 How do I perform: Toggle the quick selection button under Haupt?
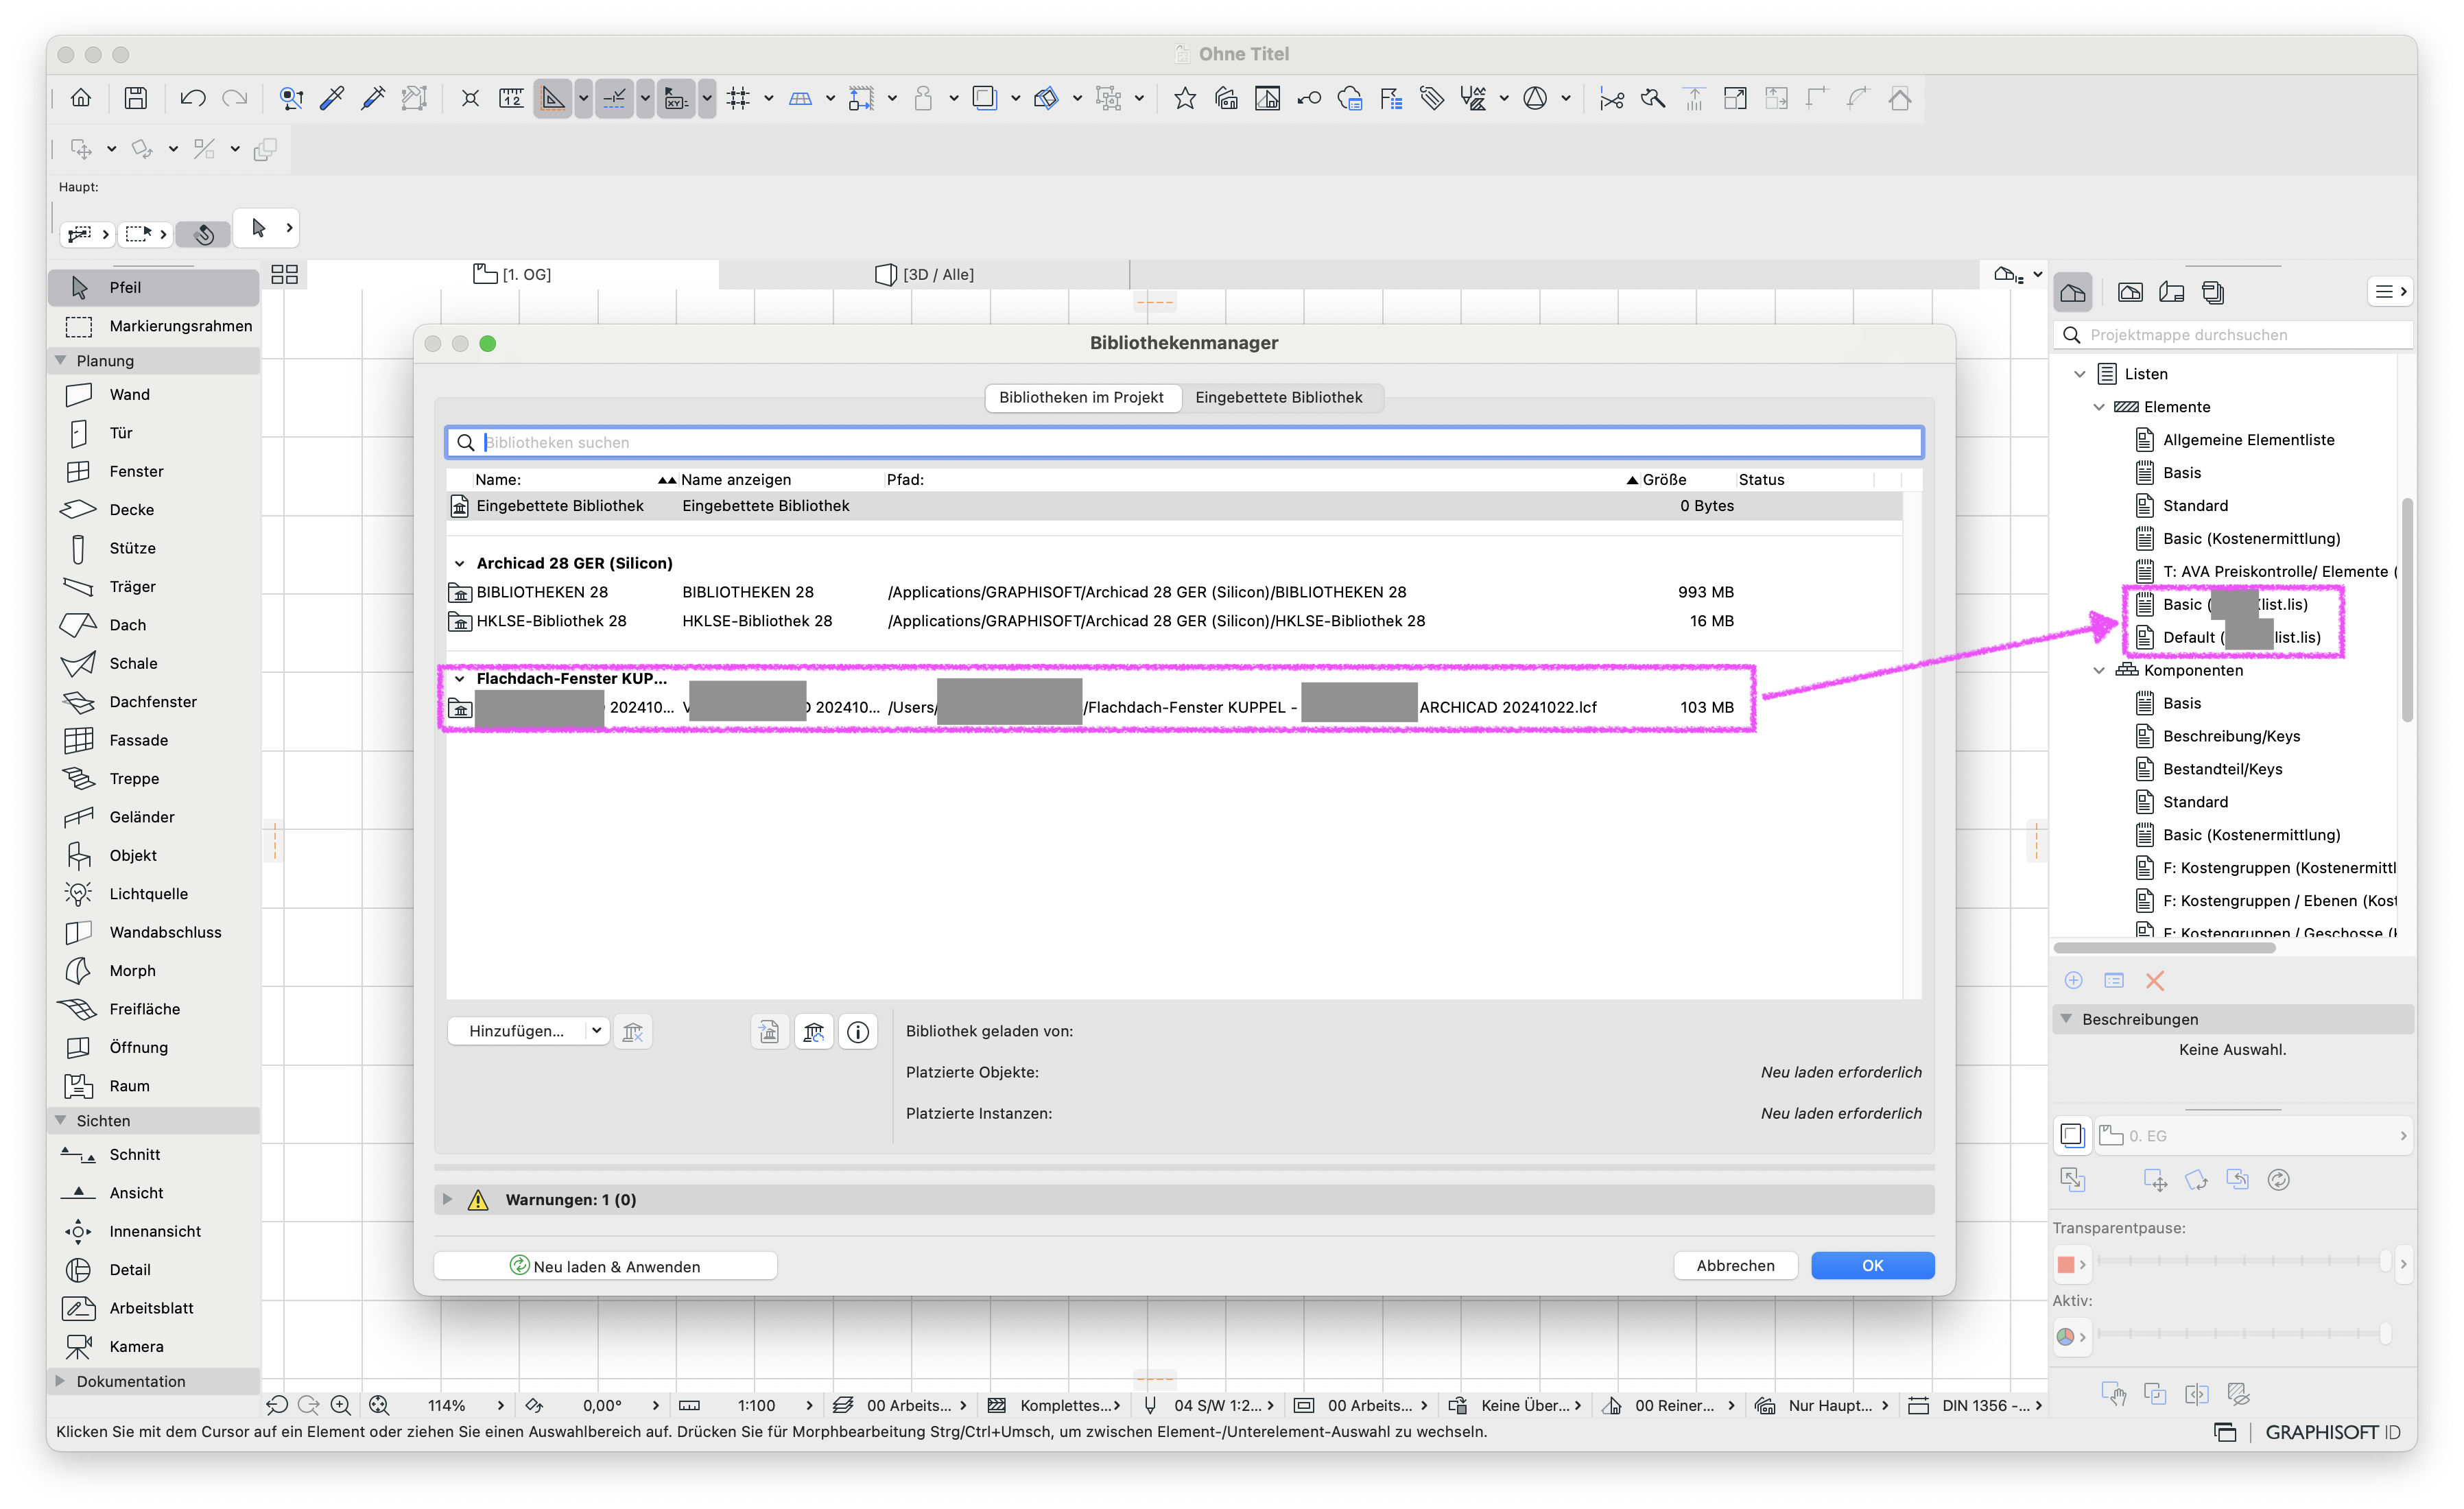point(203,234)
